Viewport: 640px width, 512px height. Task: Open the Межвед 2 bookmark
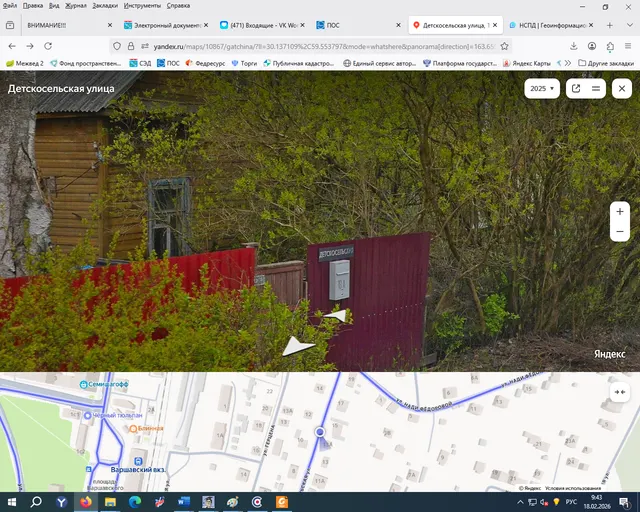tap(25, 63)
